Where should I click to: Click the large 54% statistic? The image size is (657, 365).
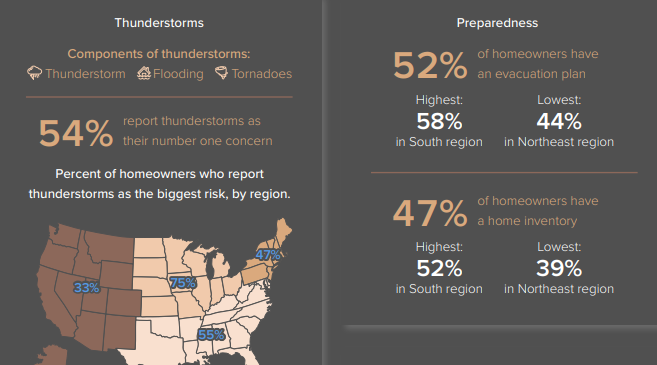pos(76,133)
